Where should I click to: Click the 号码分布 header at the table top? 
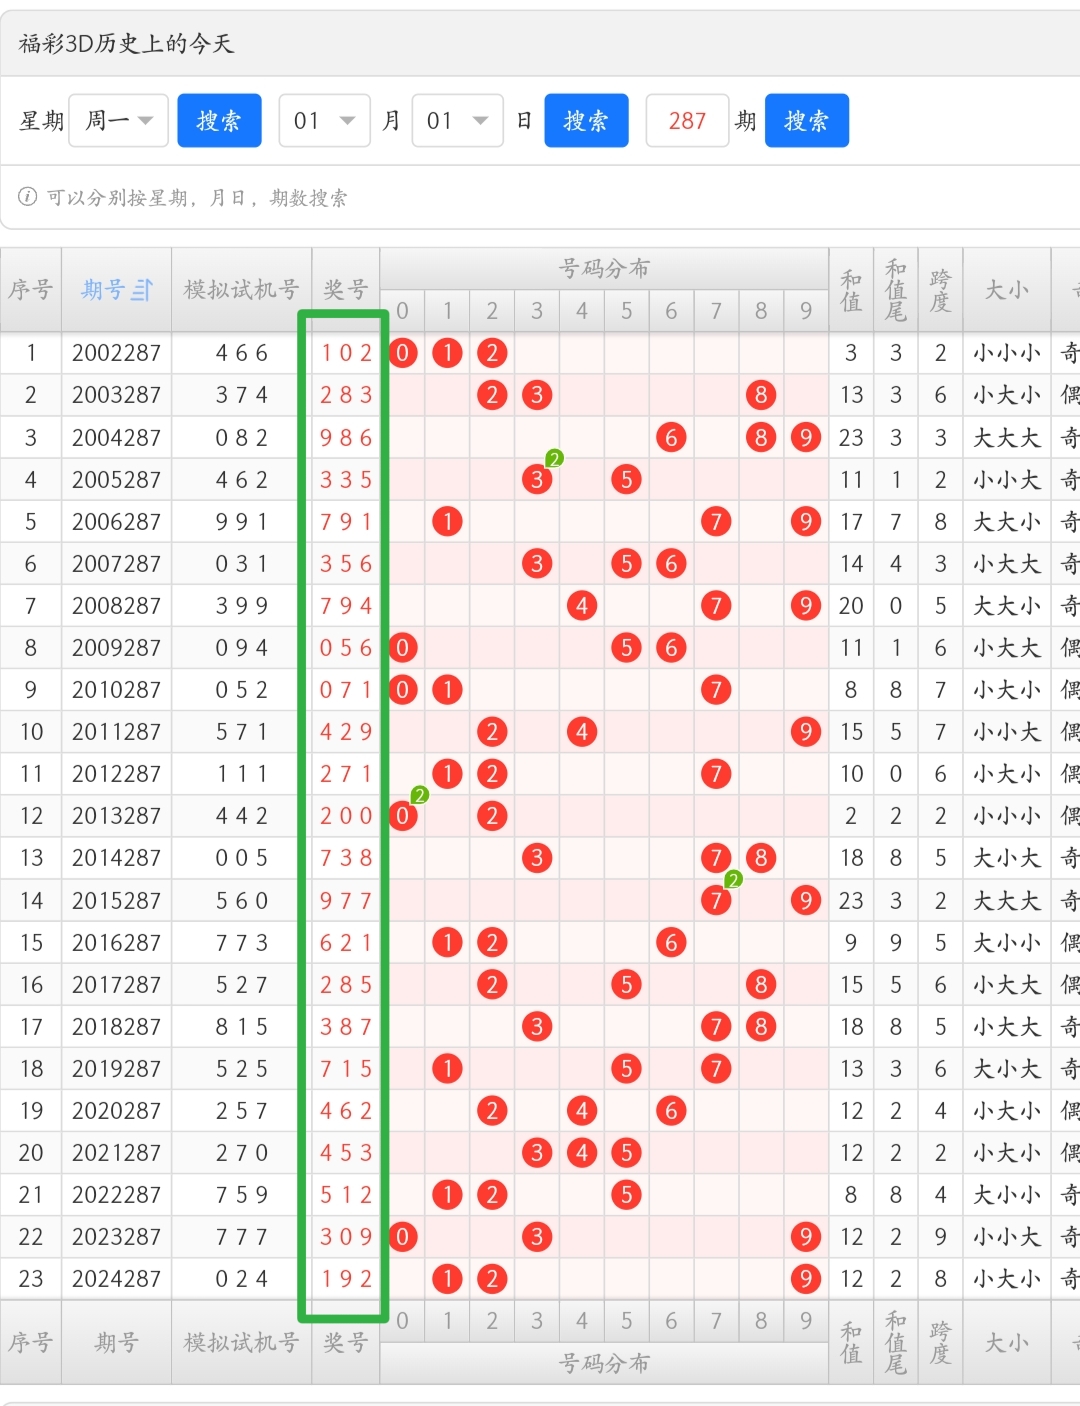coord(604,269)
